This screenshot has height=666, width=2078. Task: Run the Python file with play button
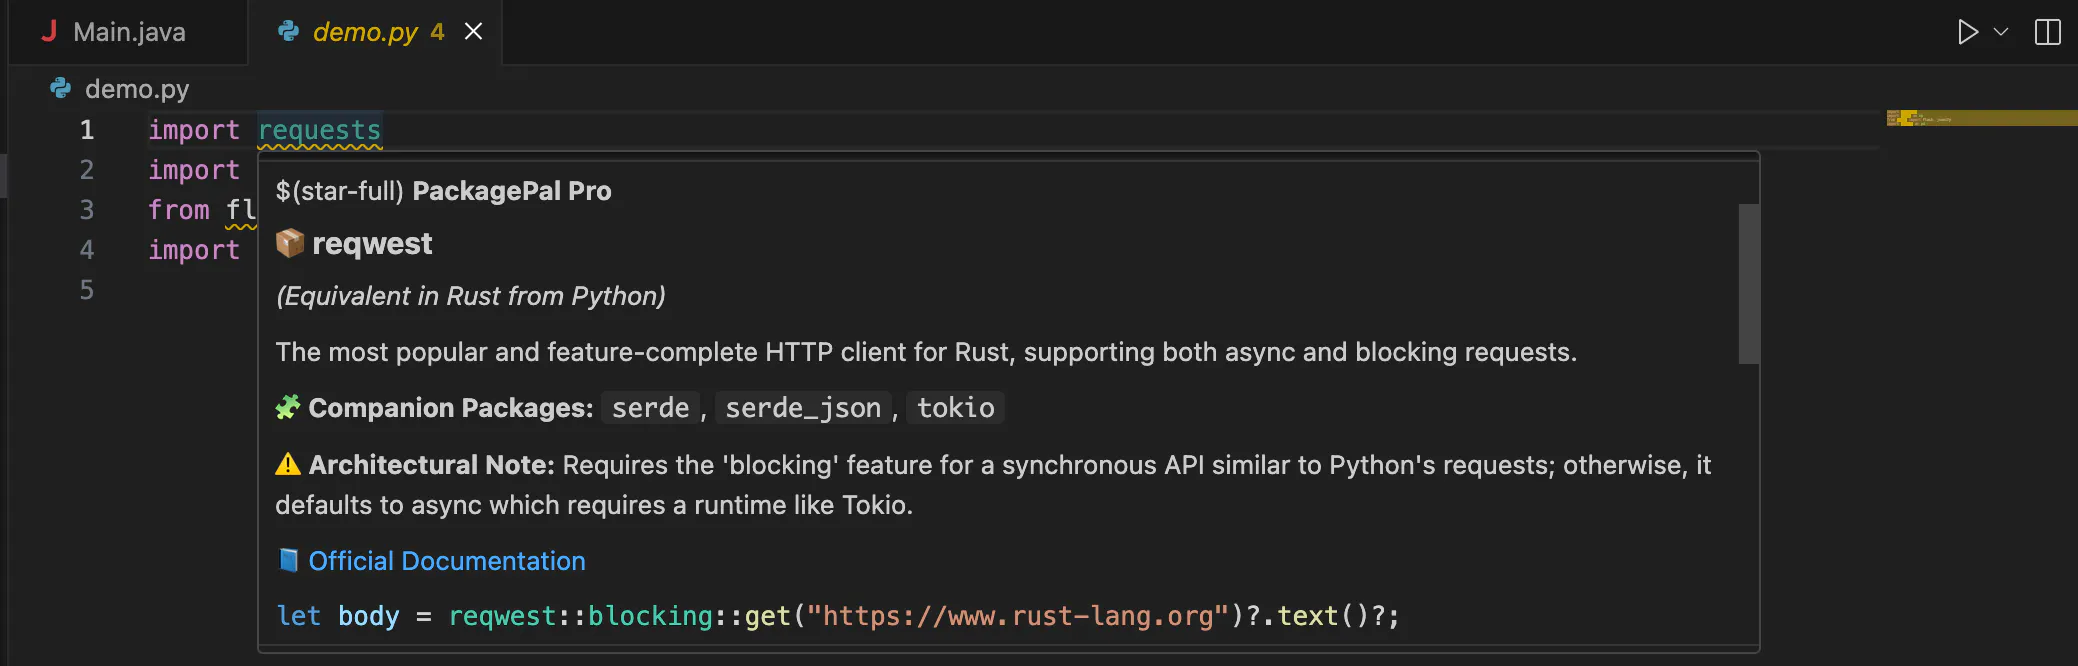point(1967,32)
